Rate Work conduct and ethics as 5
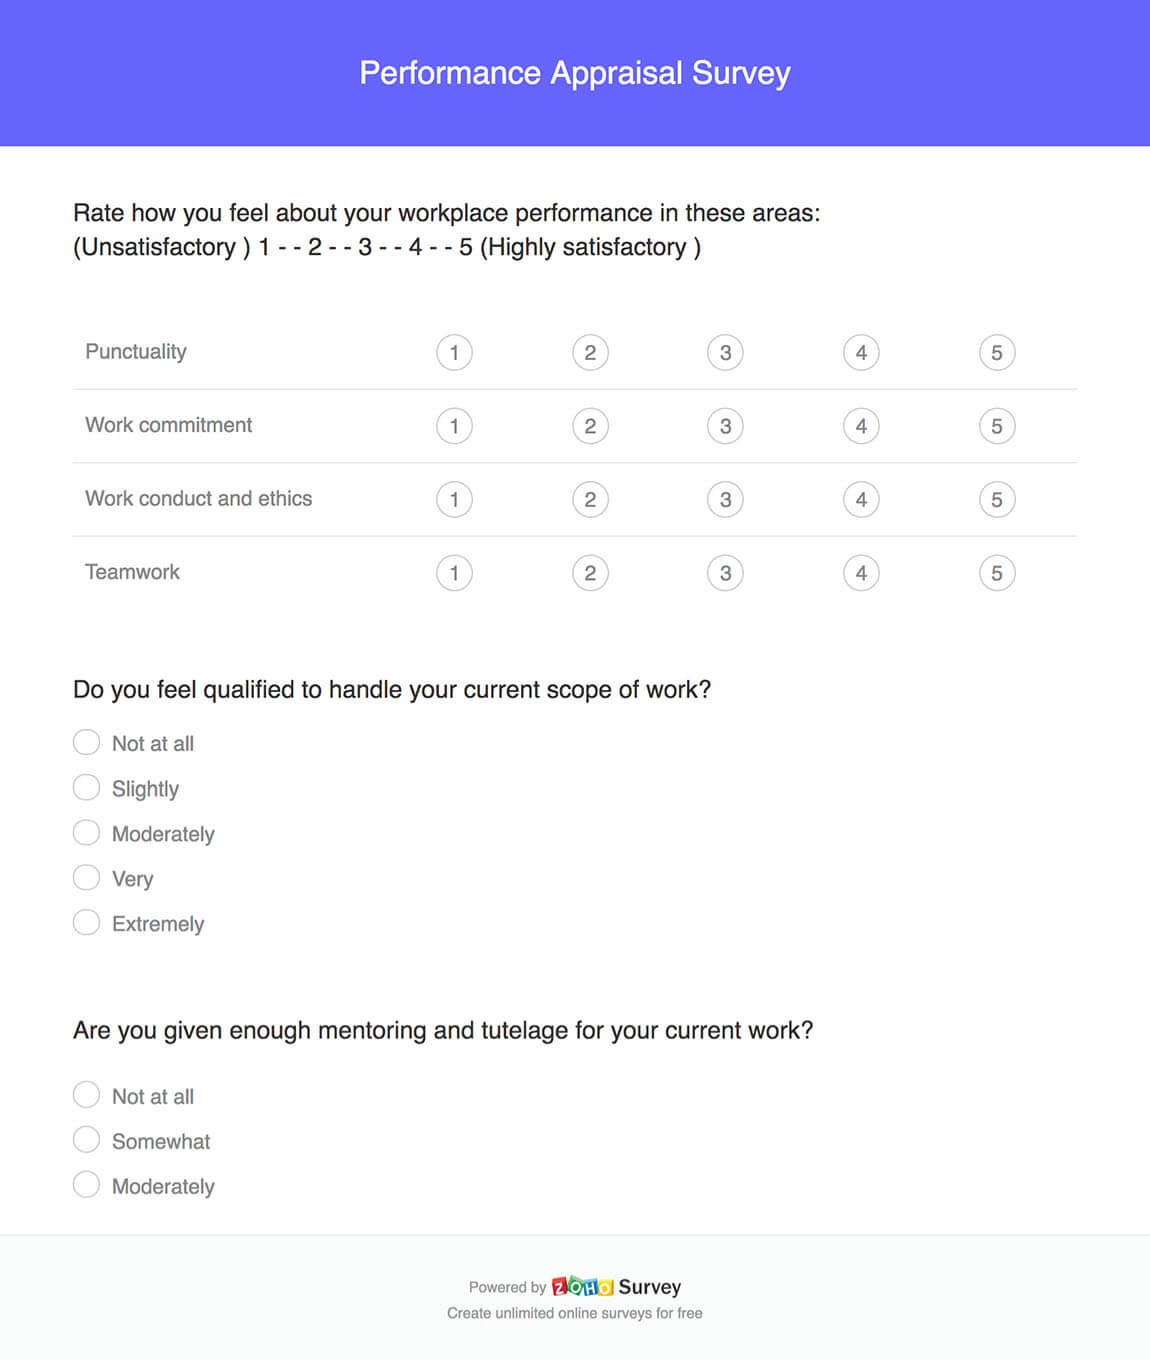Viewport: 1150px width, 1360px height. [997, 500]
